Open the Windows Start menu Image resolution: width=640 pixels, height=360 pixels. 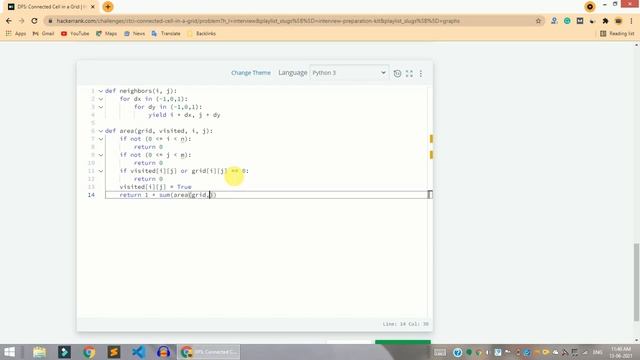10,352
